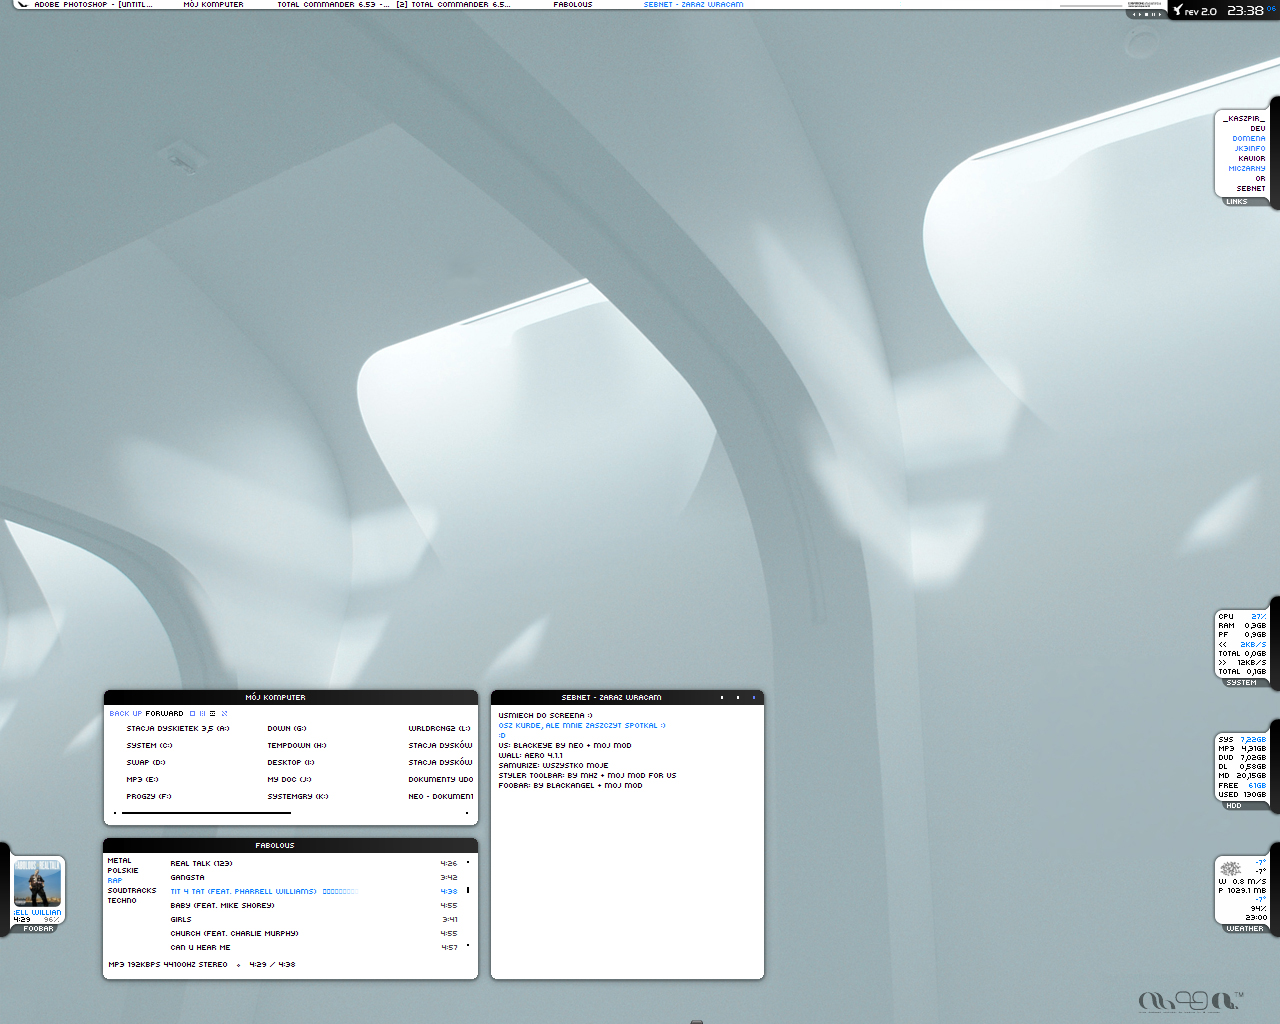Open OR link in Links widget
Image resolution: width=1280 pixels, height=1024 pixels.
(x=1261, y=179)
